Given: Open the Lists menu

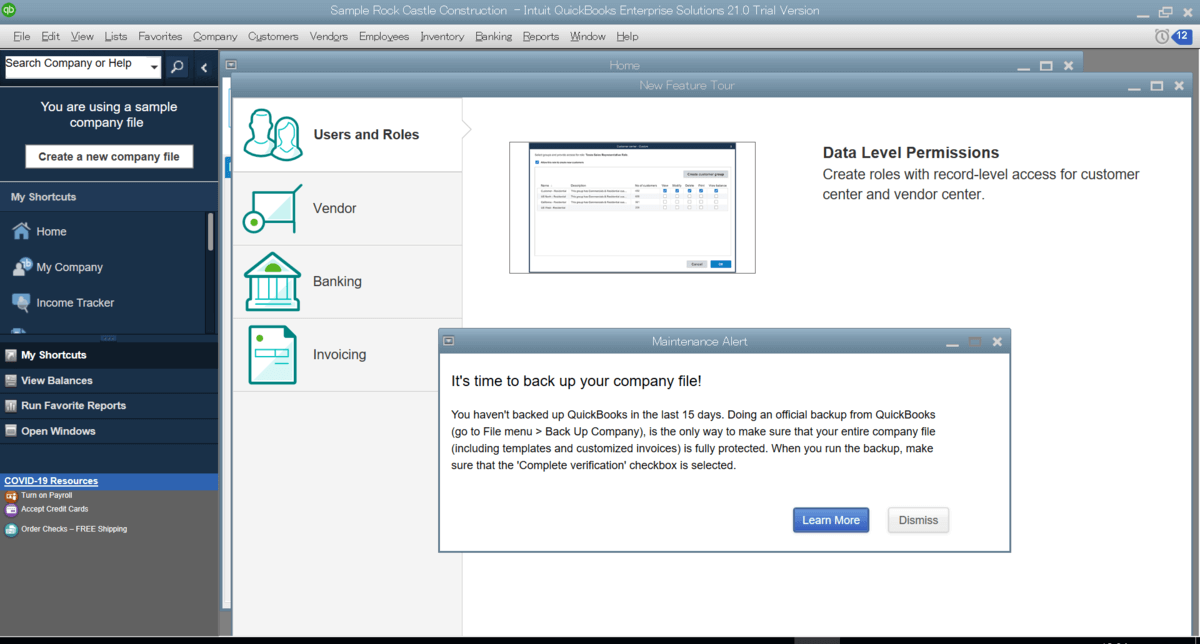Looking at the screenshot, I should (116, 36).
